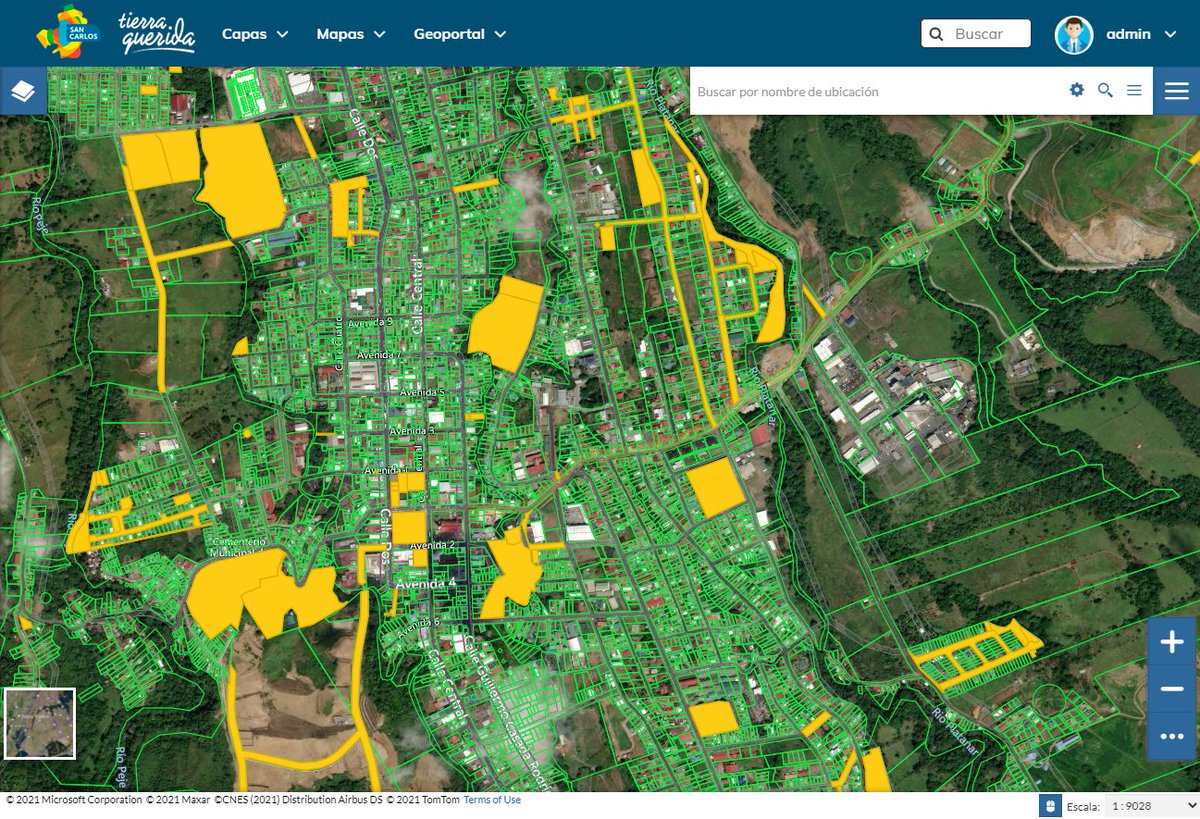
Task: Open the Capas menu
Action: [x=255, y=34]
